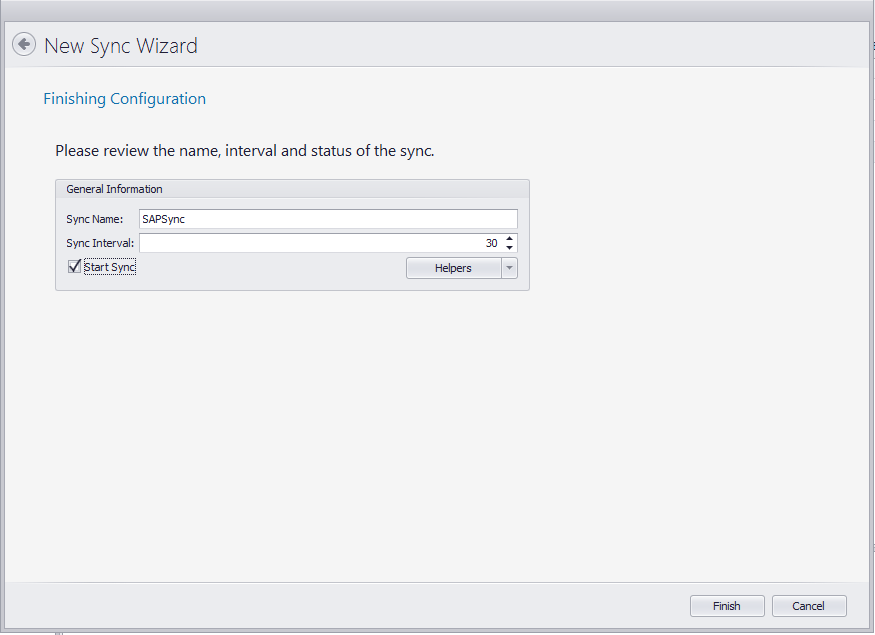Toggle the Start Sync checkbox
Image resolution: width=875 pixels, height=635 pixels.
pyautogui.click(x=74, y=267)
